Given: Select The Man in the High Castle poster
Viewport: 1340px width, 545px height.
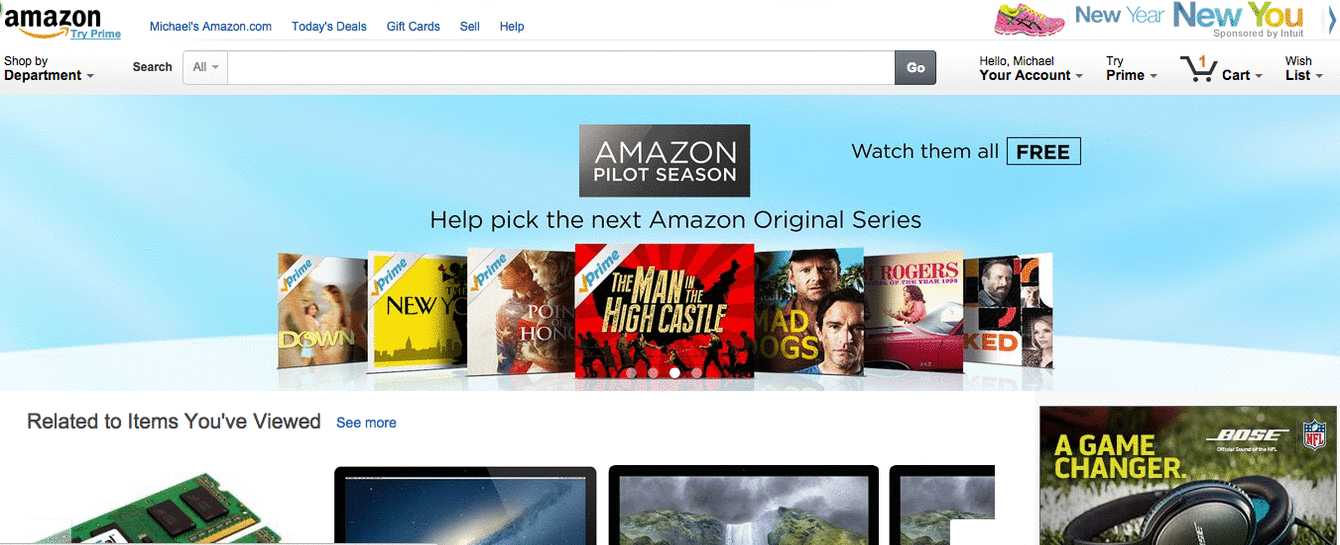Looking at the screenshot, I should (664, 311).
